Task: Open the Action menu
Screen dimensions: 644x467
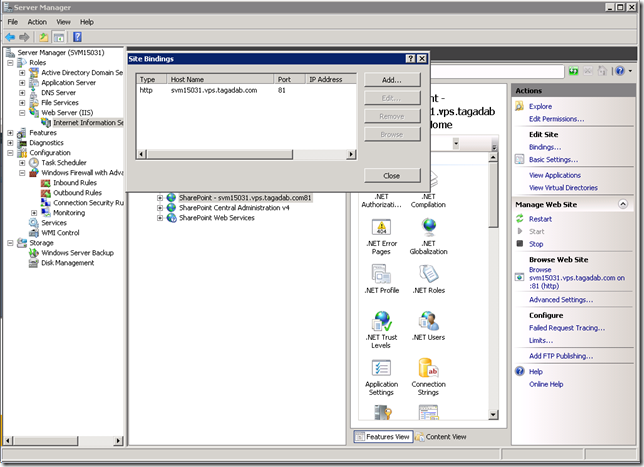Action: (37, 21)
